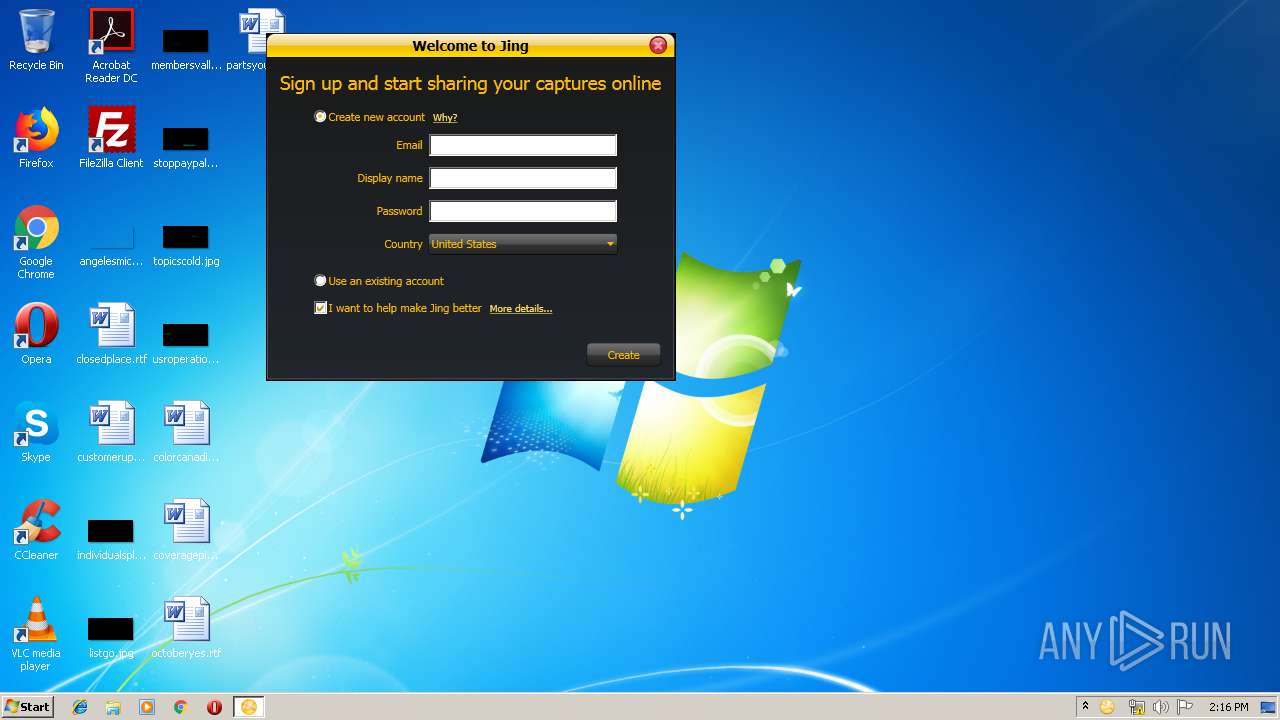Select Use an existing account option
Image resolution: width=1280 pixels, height=720 pixels.
[x=320, y=281]
